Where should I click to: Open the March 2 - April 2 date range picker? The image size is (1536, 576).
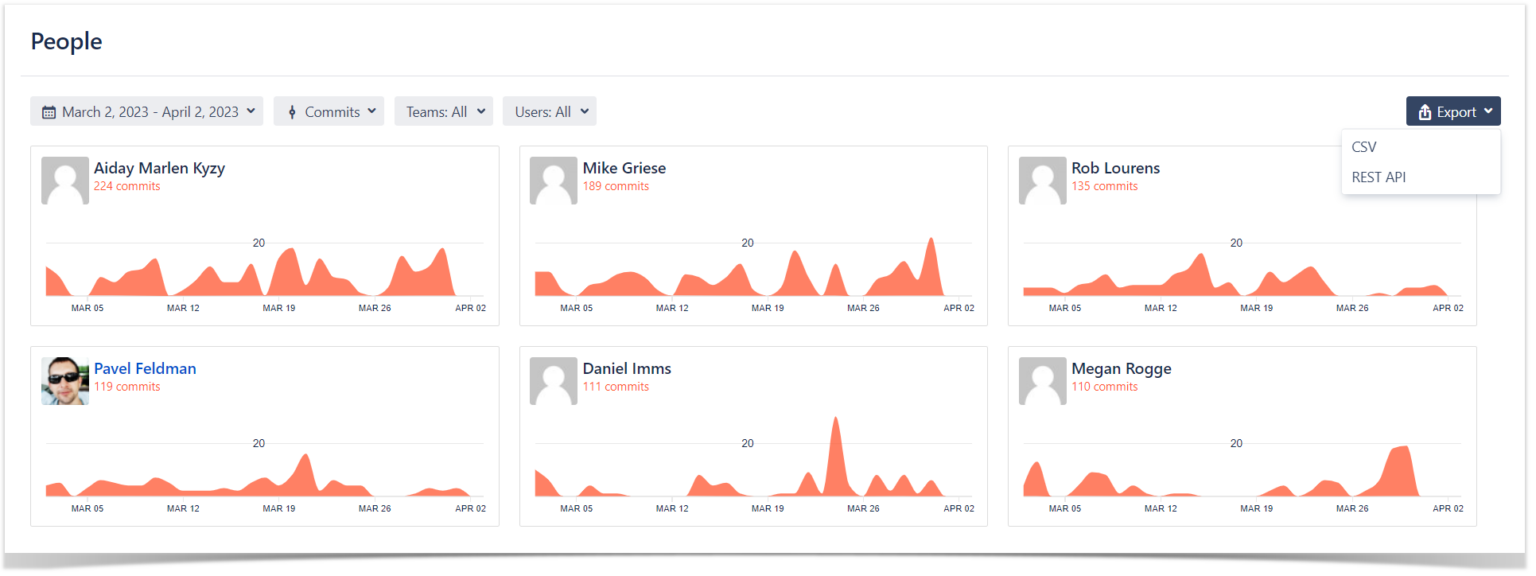coord(146,111)
